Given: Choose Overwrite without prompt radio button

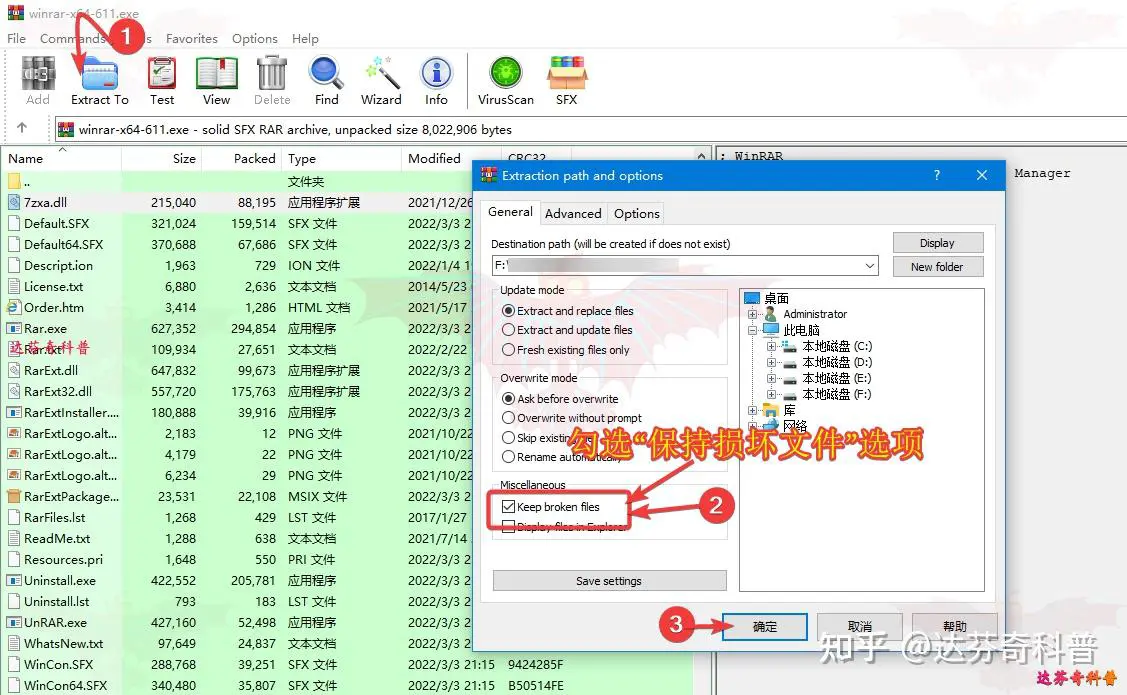Looking at the screenshot, I should click(x=509, y=418).
